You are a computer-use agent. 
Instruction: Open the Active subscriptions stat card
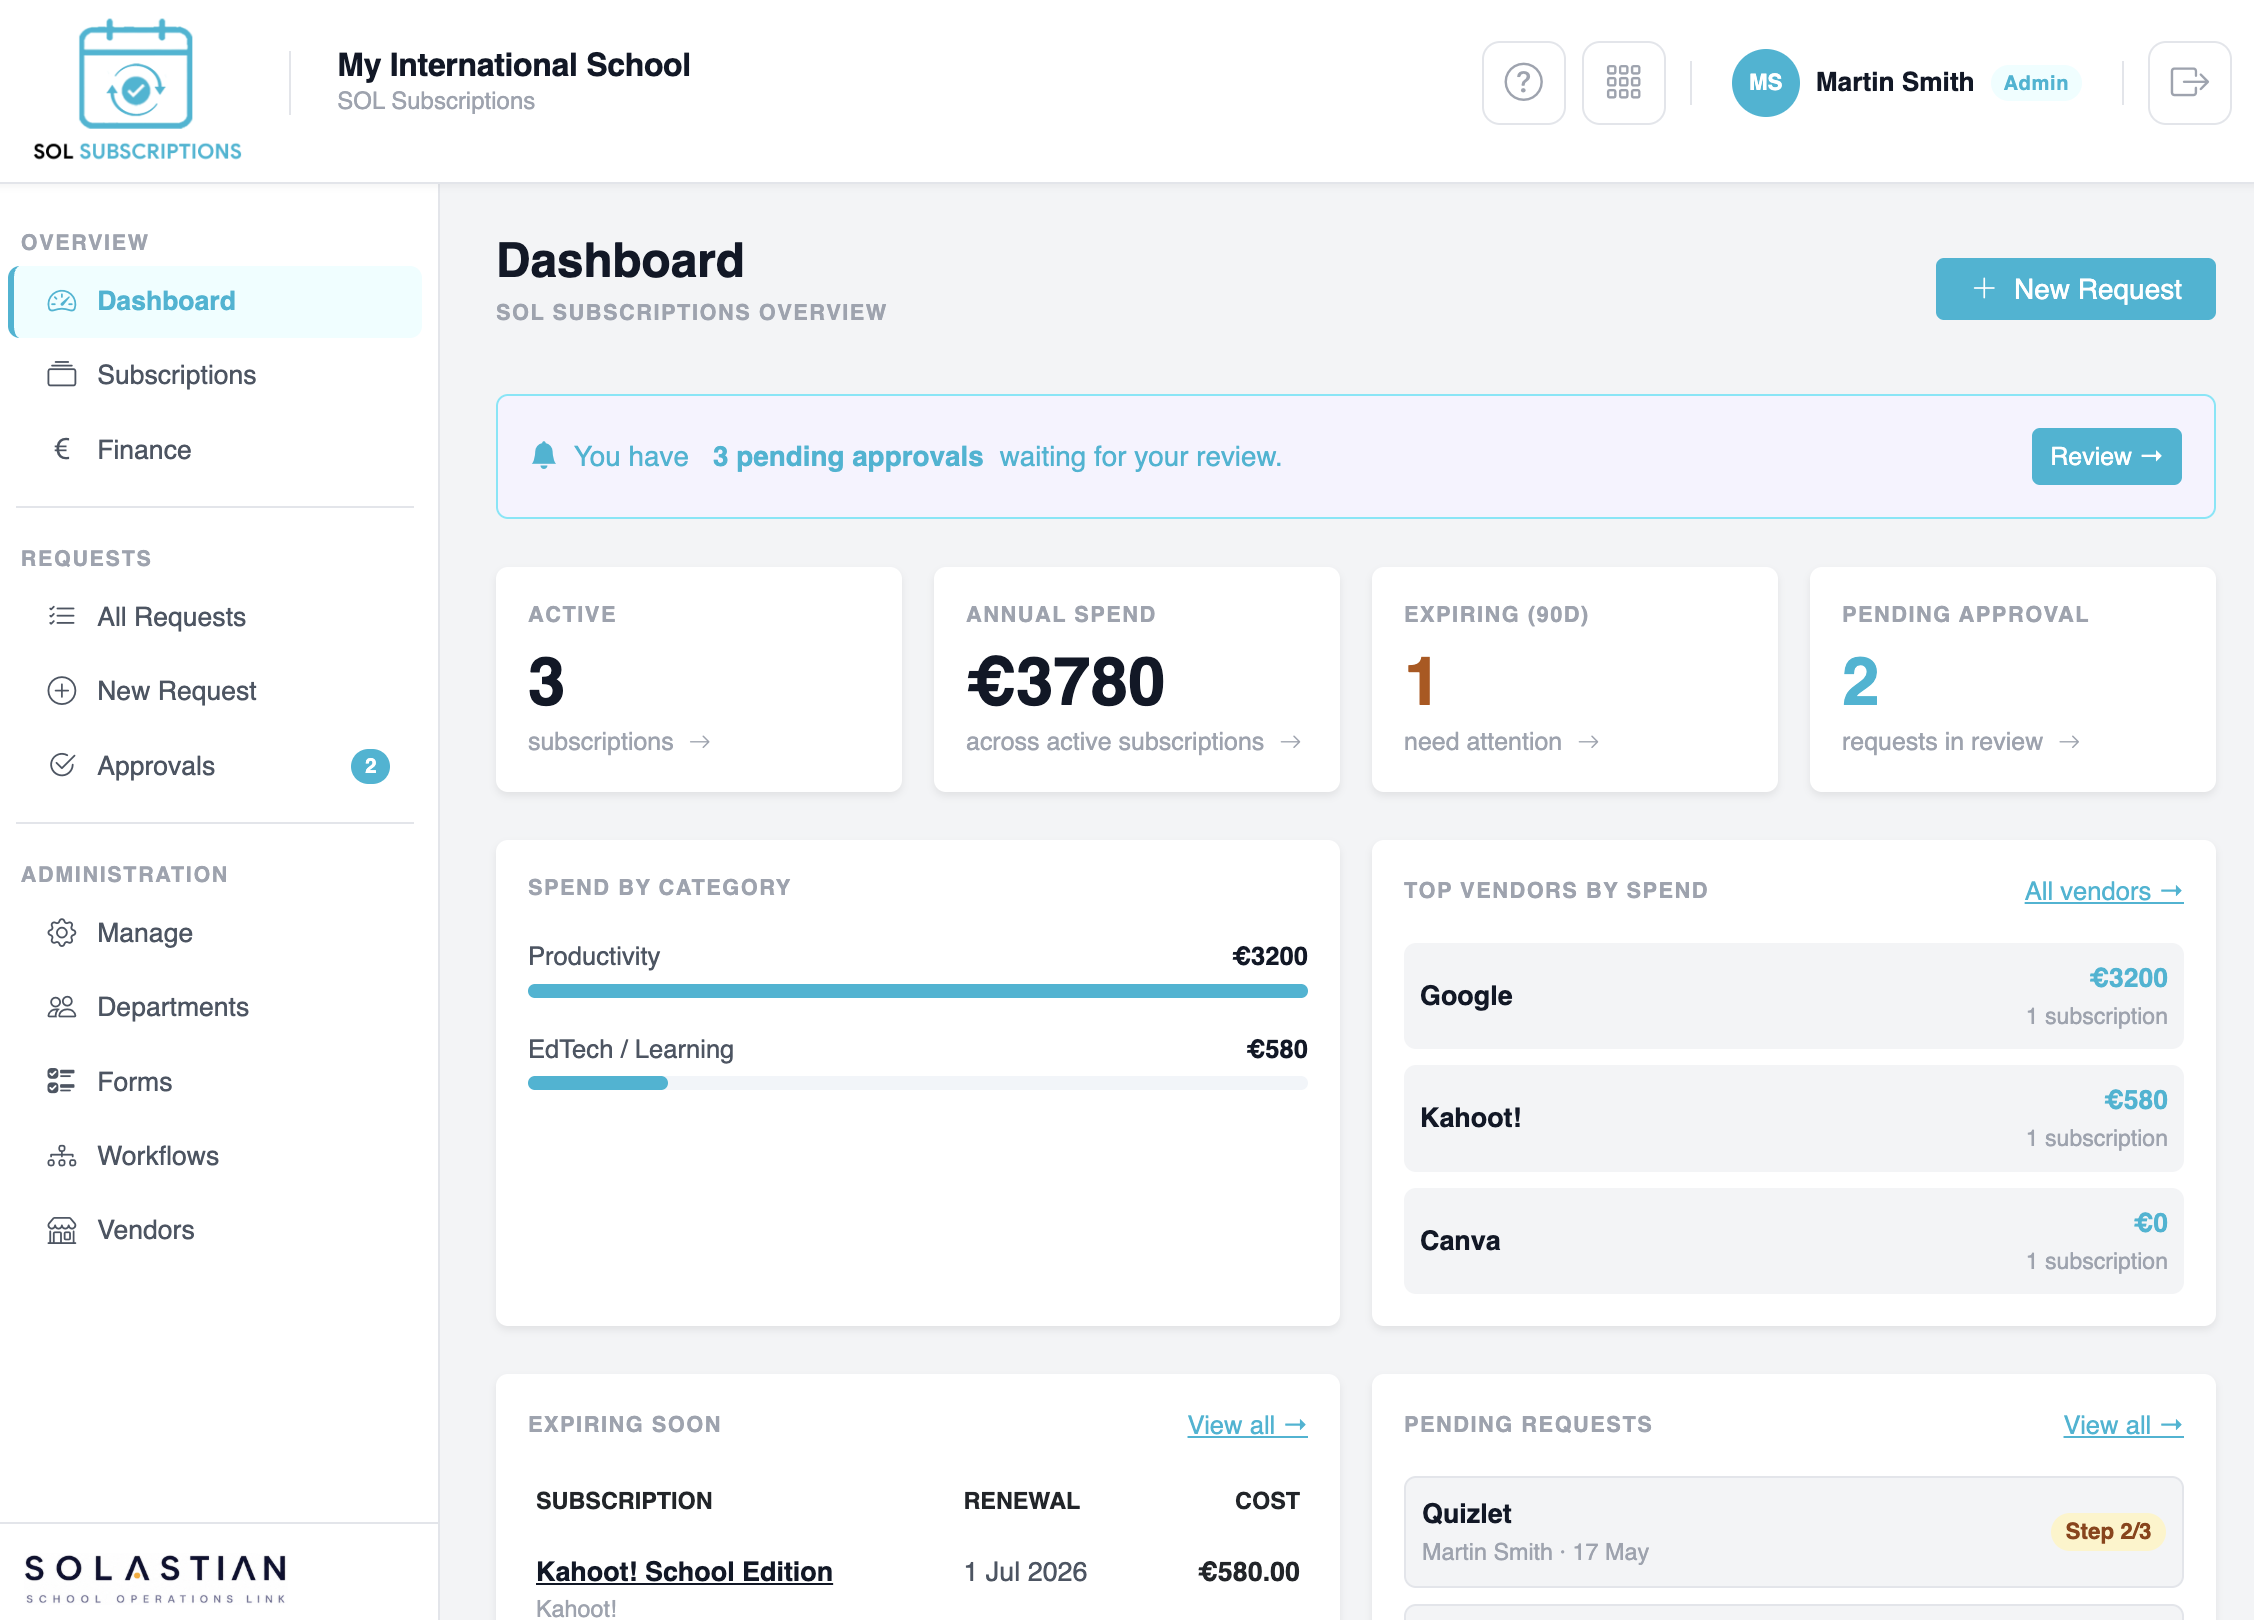[x=698, y=680]
